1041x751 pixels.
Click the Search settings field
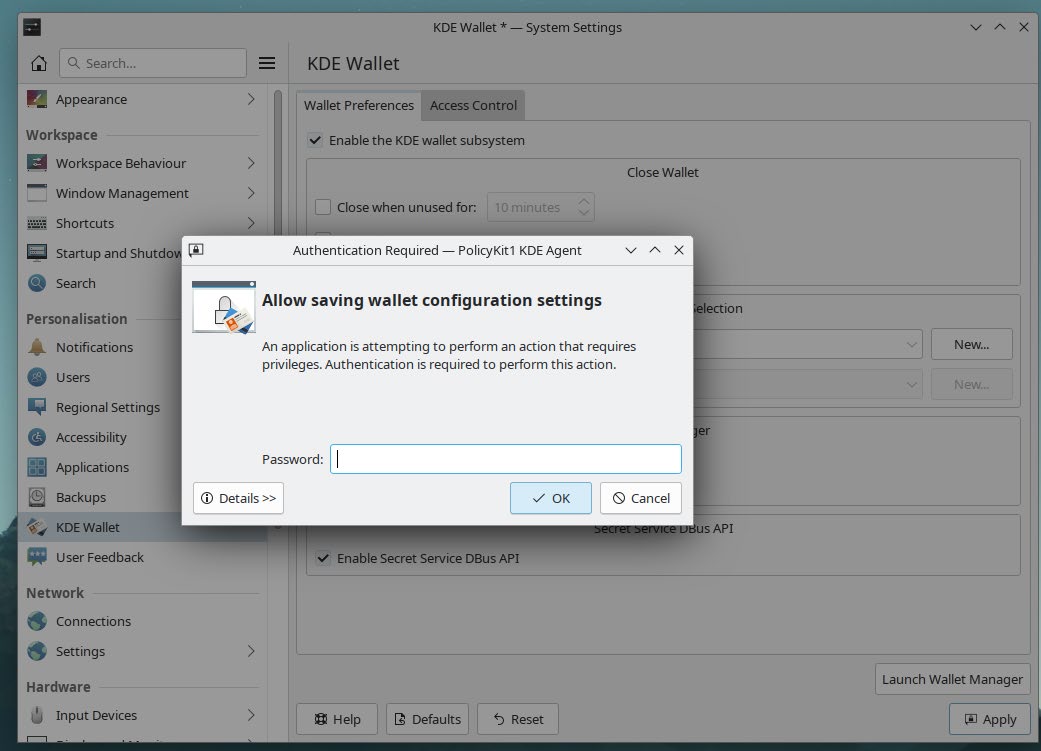click(x=153, y=63)
